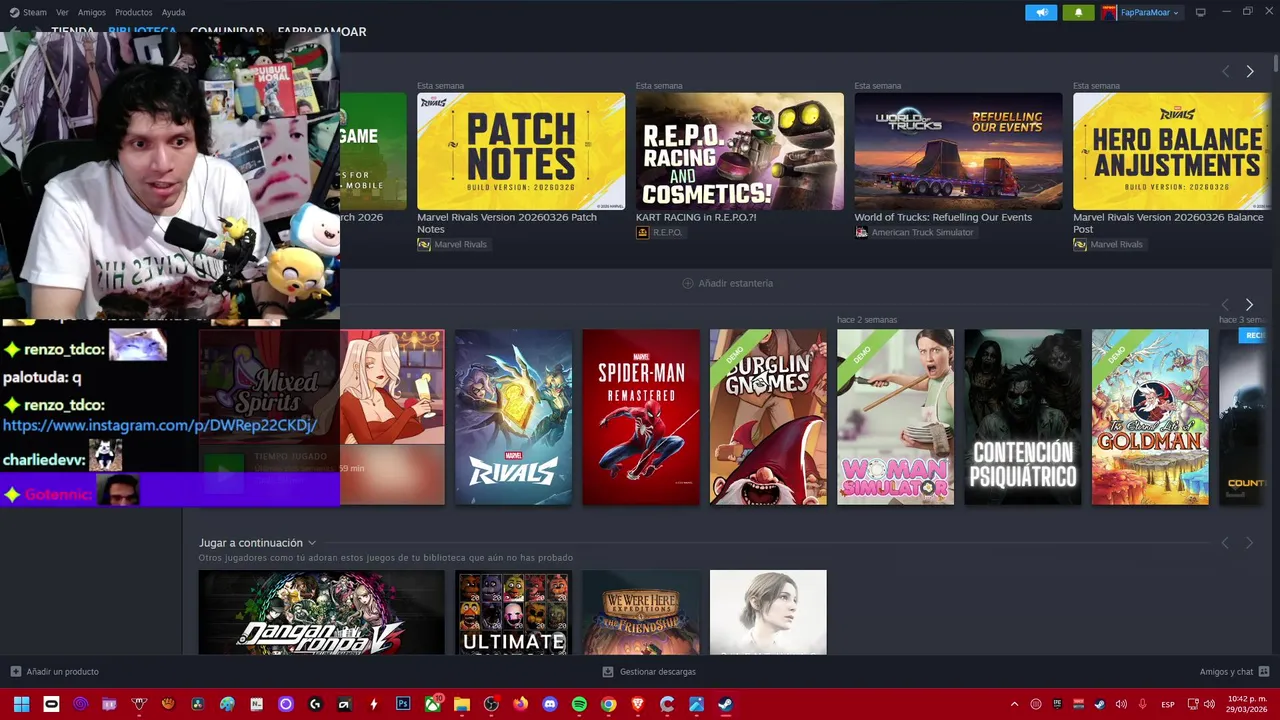Open the Amigos menu
This screenshot has height=720, width=1280.
(91, 12)
